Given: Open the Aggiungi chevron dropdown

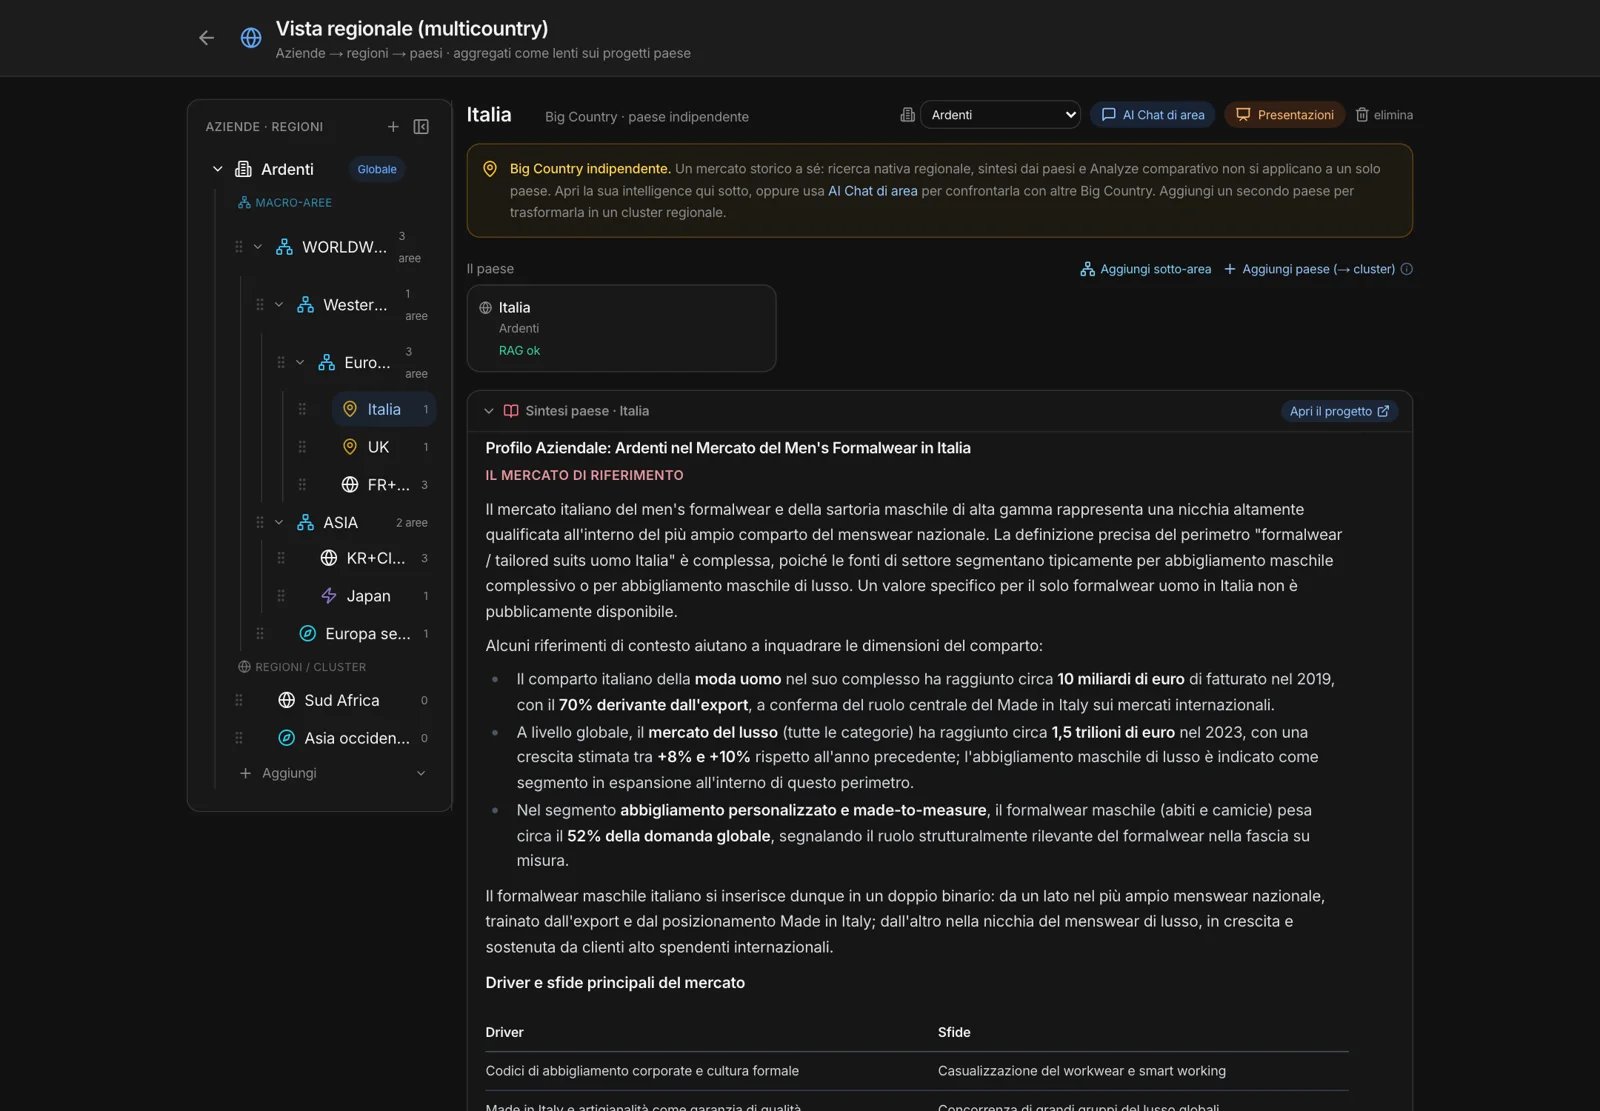Looking at the screenshot, I should 421,773.
